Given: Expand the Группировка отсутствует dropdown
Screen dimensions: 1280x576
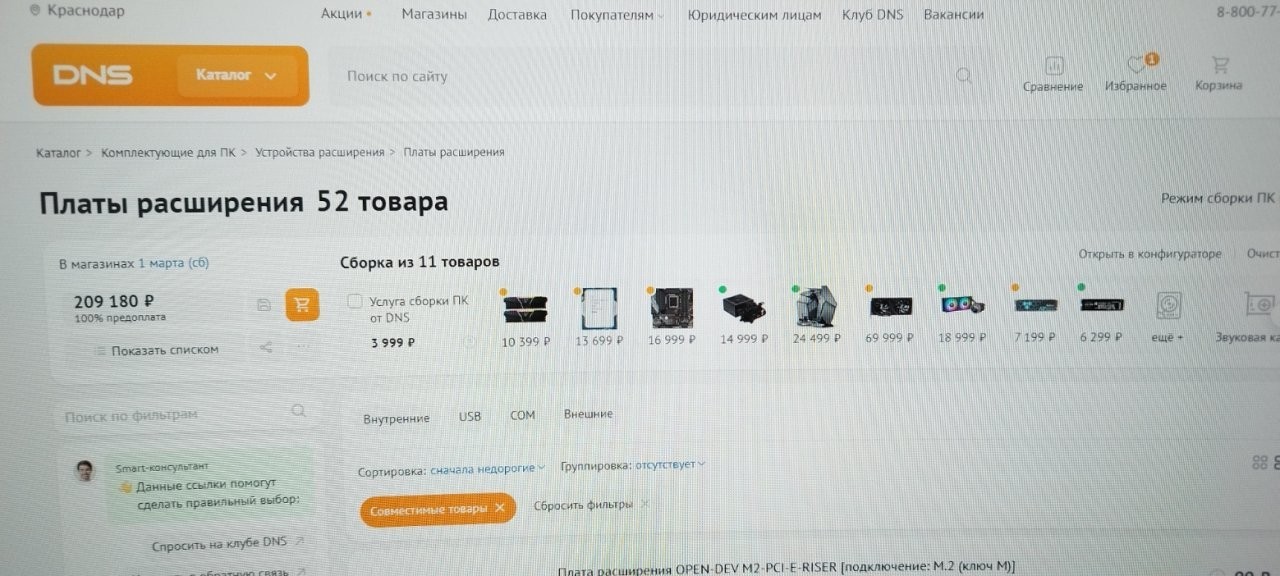Looking at the screenshot, I should point(670,465).
